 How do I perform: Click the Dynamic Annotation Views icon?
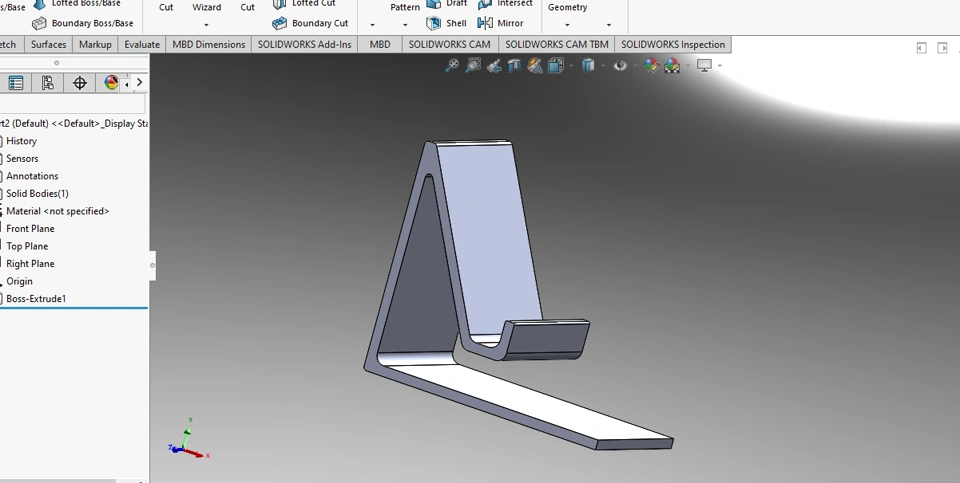[x=534, y=65]
